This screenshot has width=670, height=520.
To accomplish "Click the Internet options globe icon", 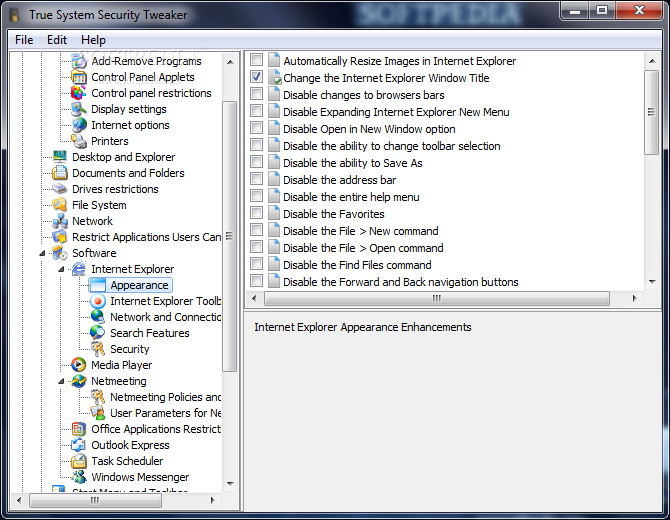I will 79,125.
